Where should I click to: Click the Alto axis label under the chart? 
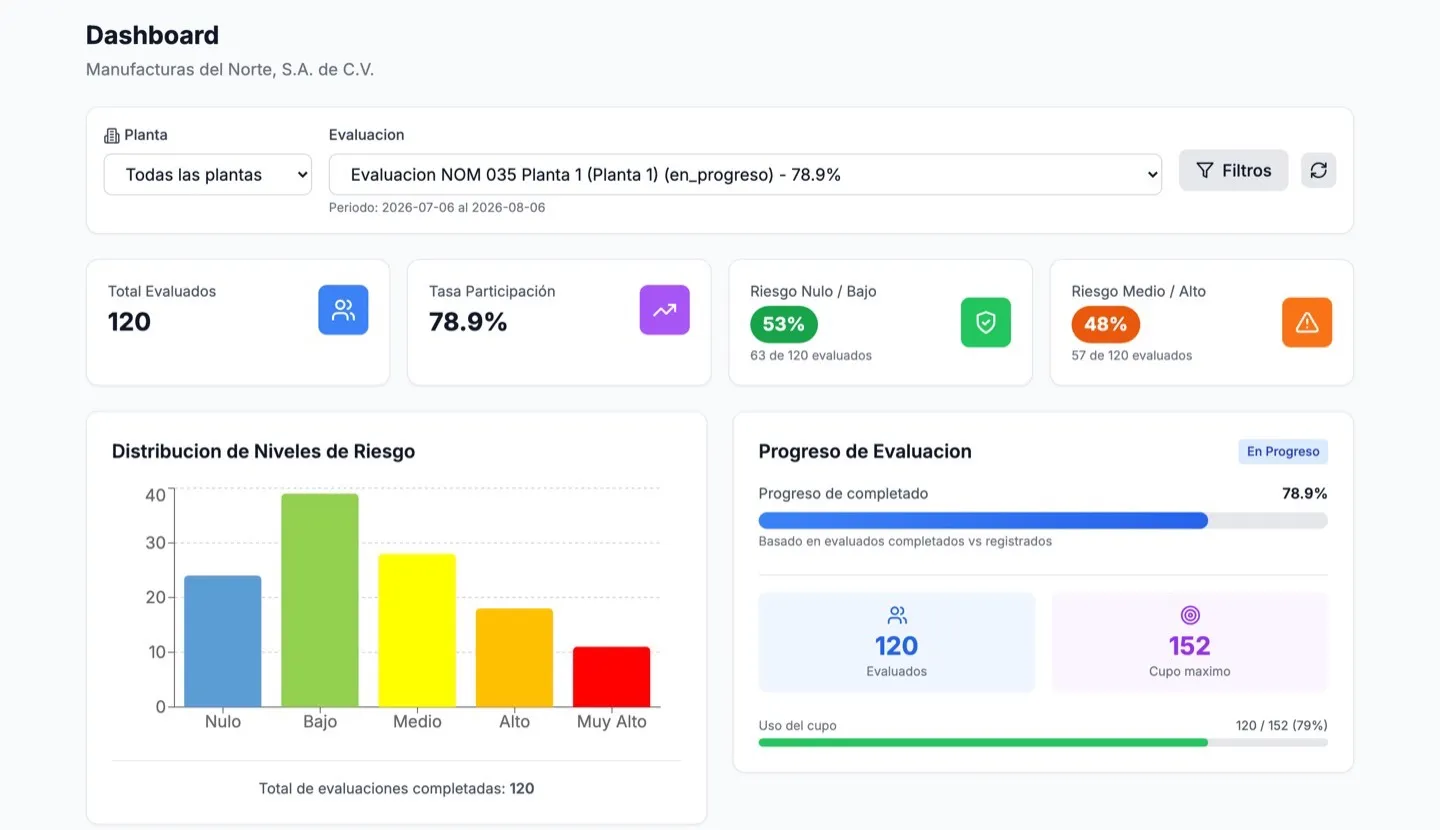coord(514,722)
